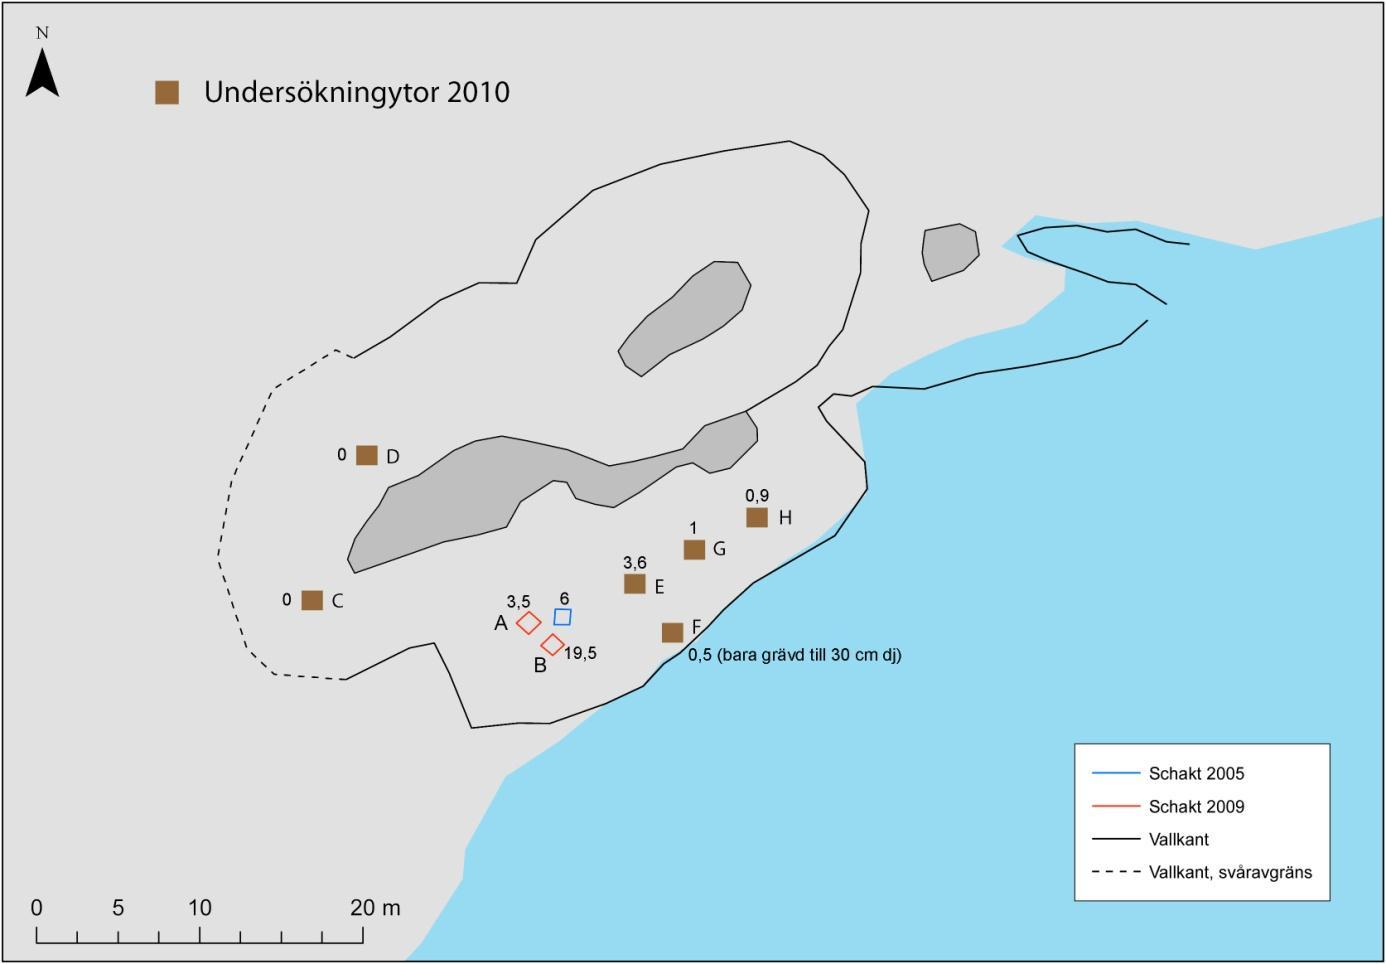Click the legend entry Schakt 2005
Screen dimensions: 1386x964
(x=1196, y=773)
